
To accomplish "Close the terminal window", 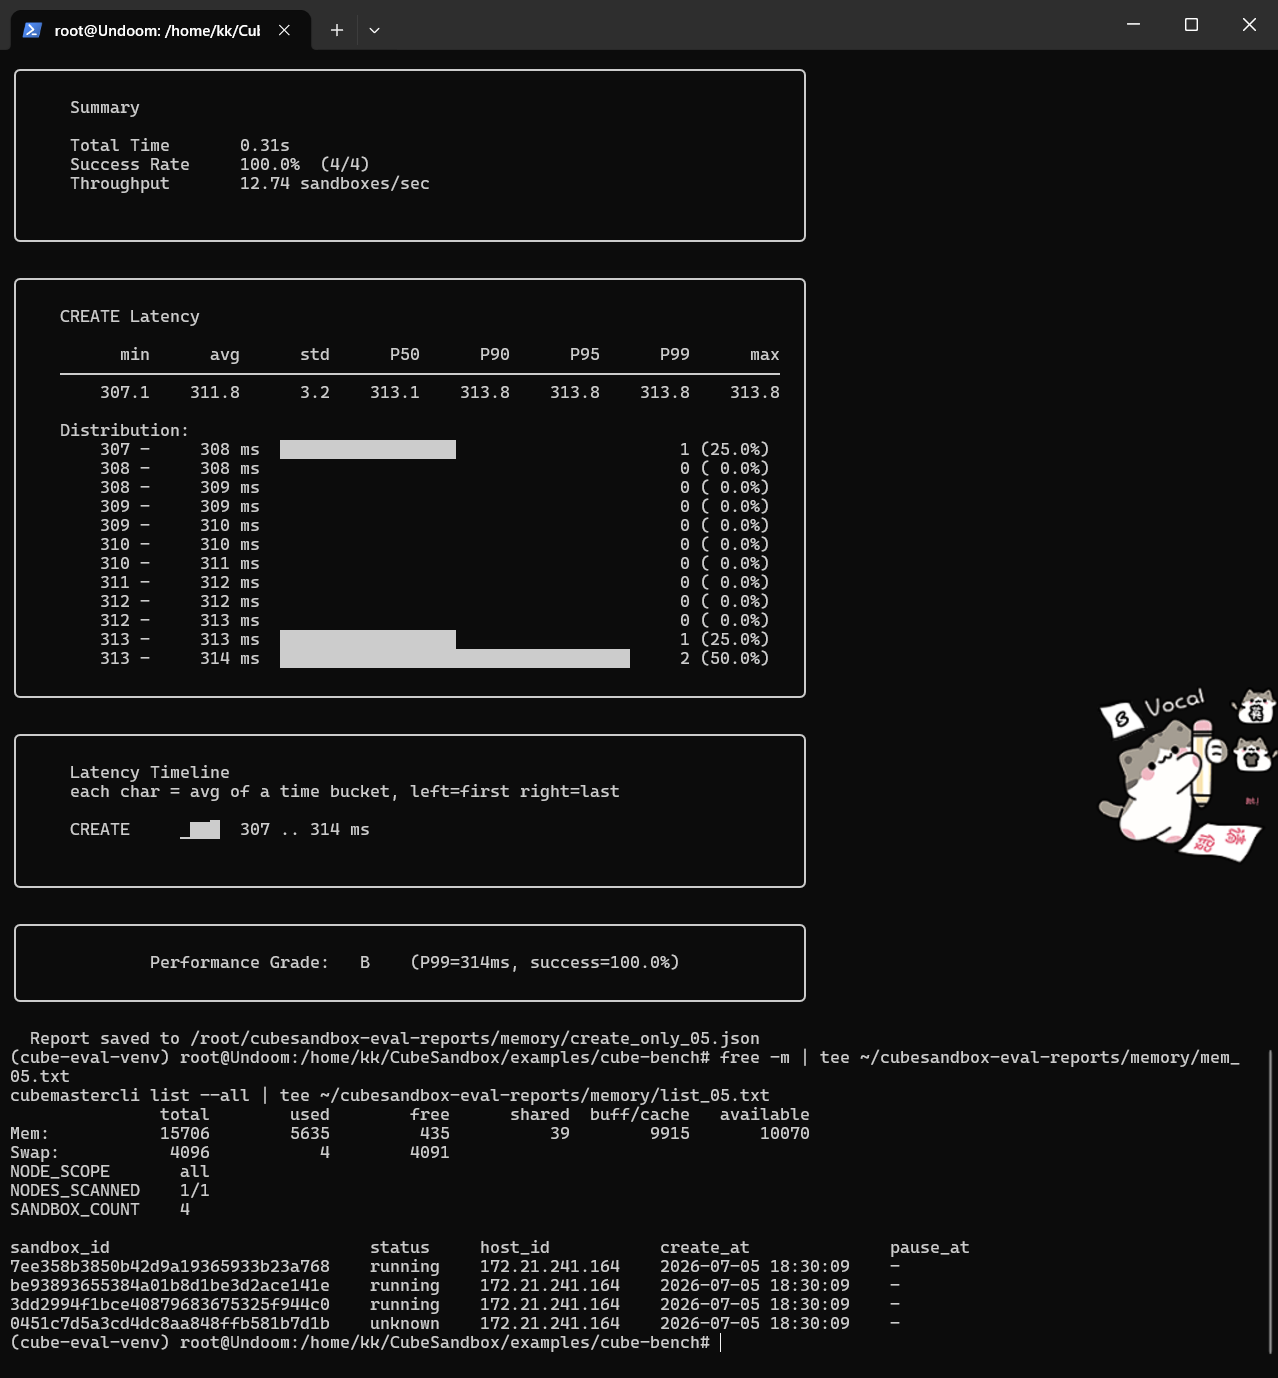I will (1249, 25).
